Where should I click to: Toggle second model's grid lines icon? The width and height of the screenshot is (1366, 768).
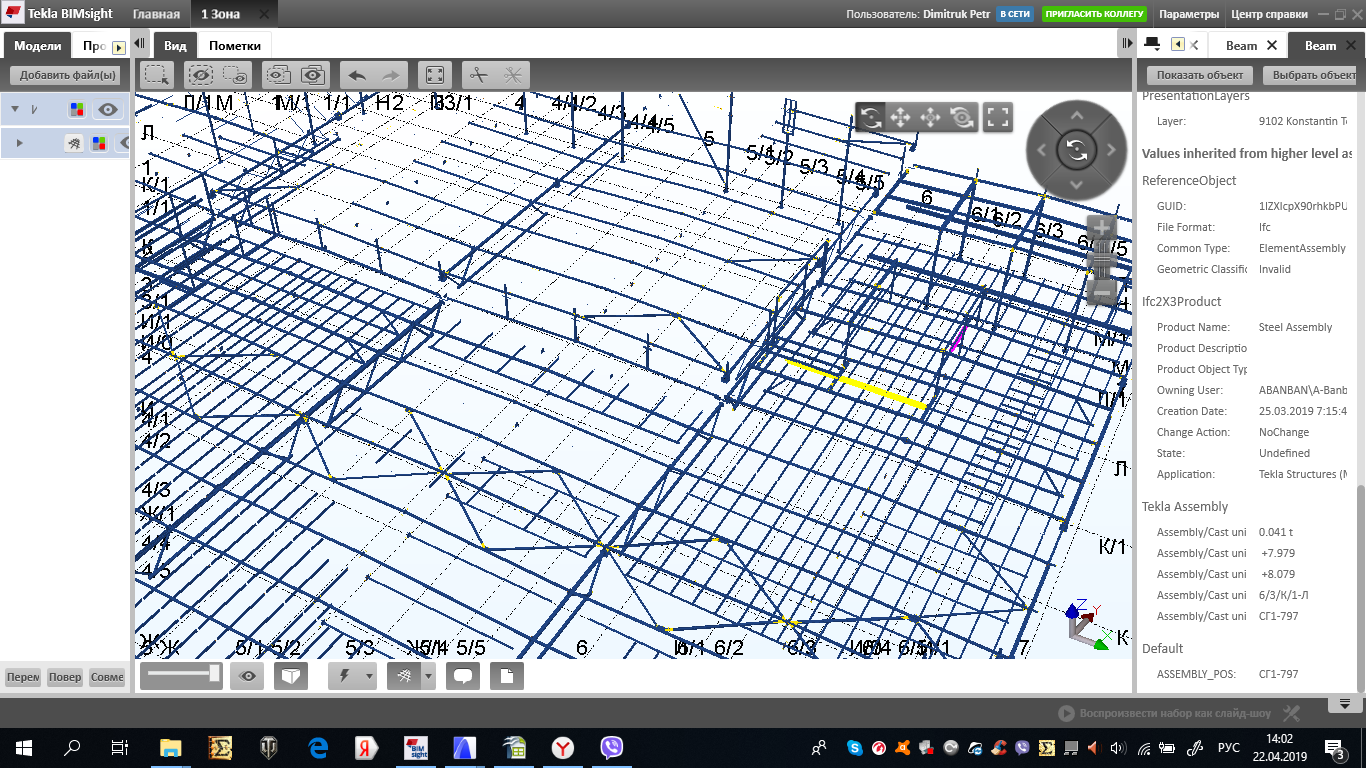74,143
